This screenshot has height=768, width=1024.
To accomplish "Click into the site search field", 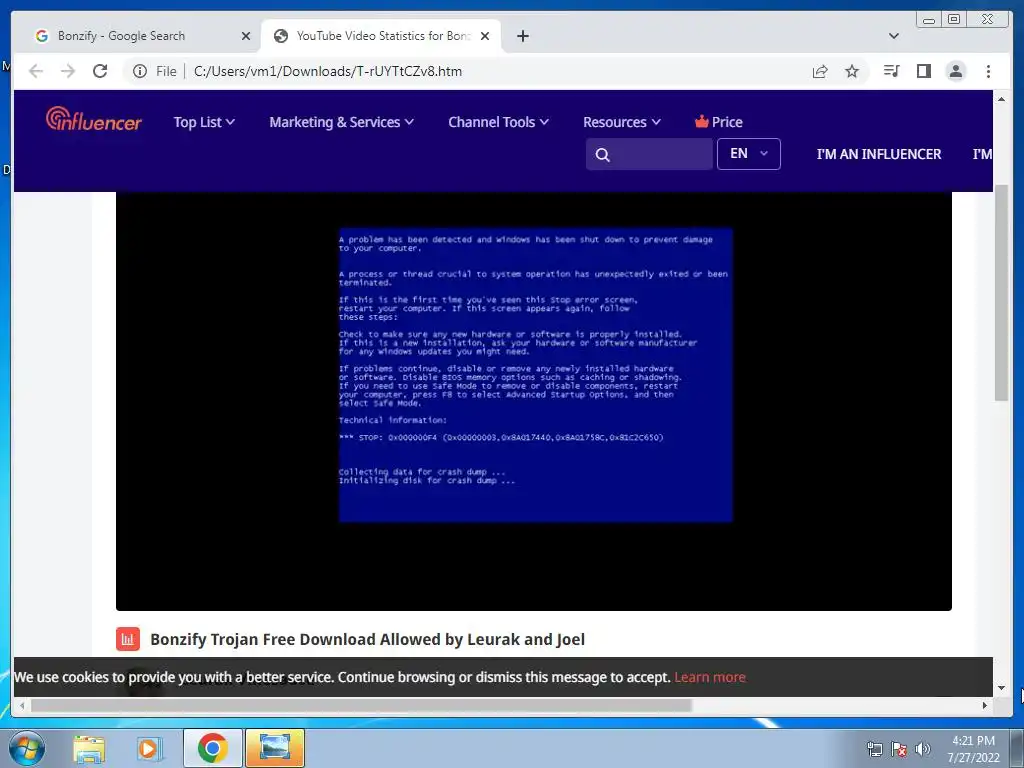I will pos(649,154).
